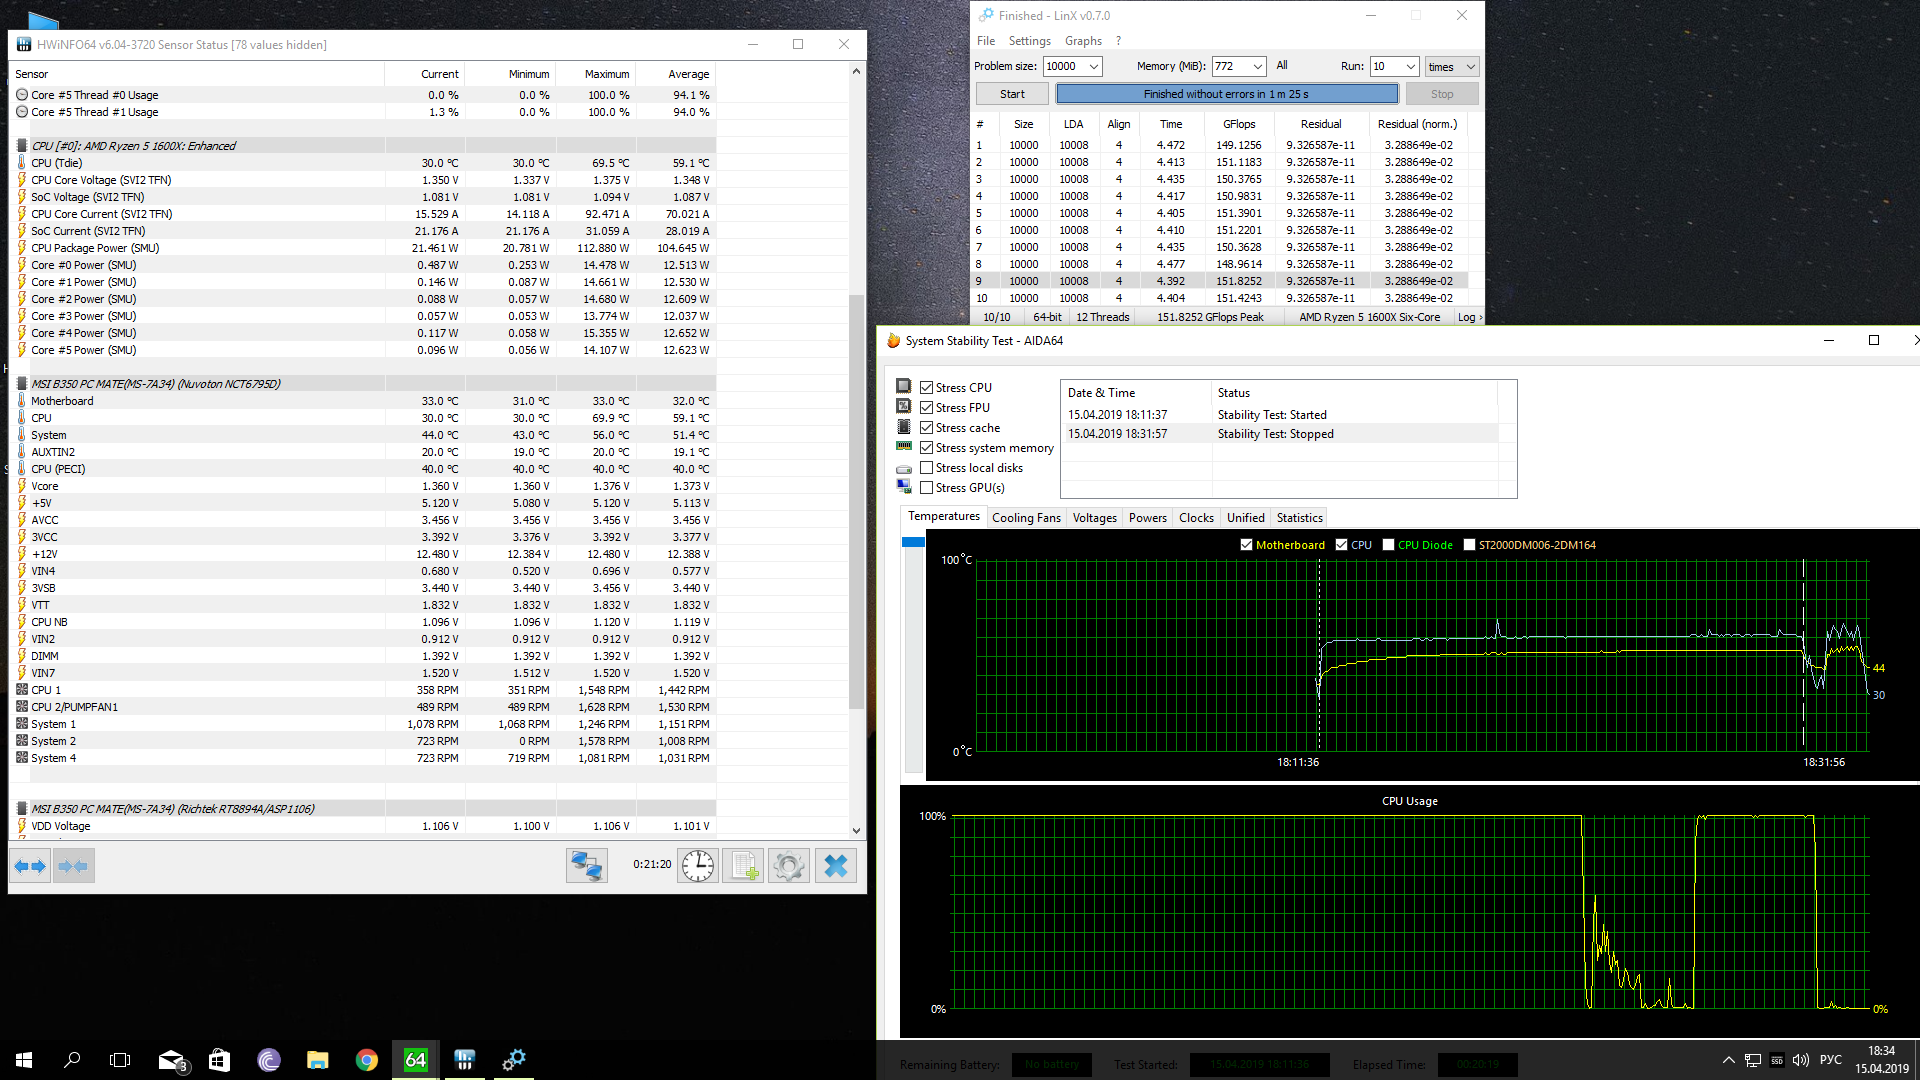Uncheck the Stress FPU checkbox

click(927, 408)
